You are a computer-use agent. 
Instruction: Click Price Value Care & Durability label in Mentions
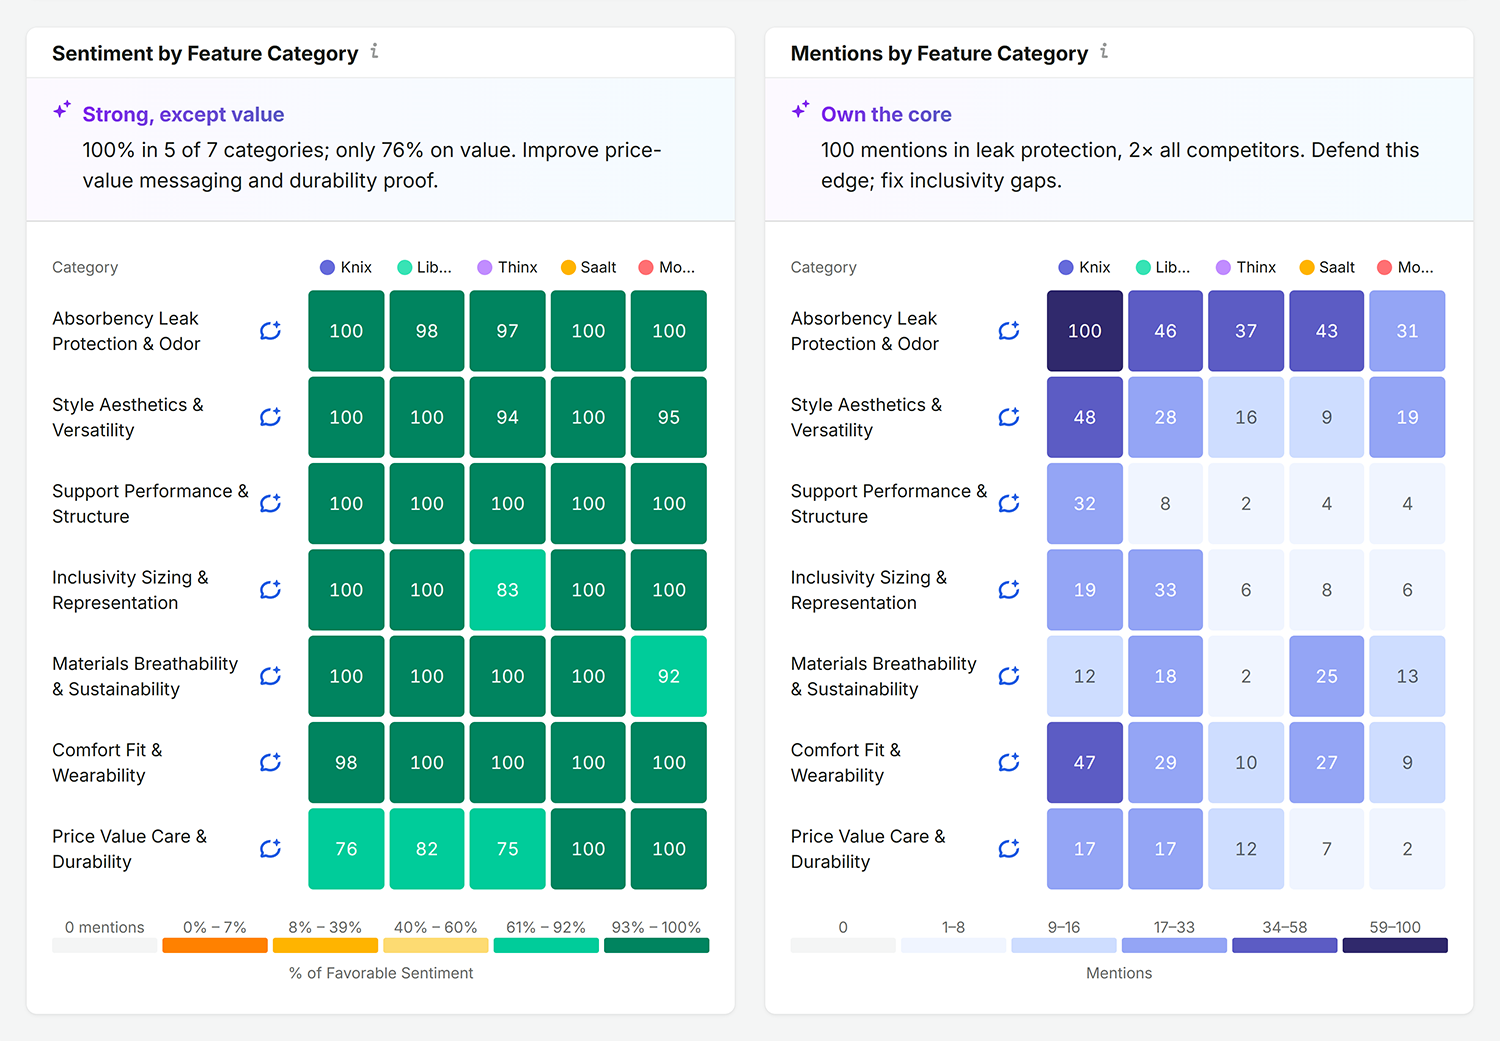pyautogui.click(x=868, y=849)
